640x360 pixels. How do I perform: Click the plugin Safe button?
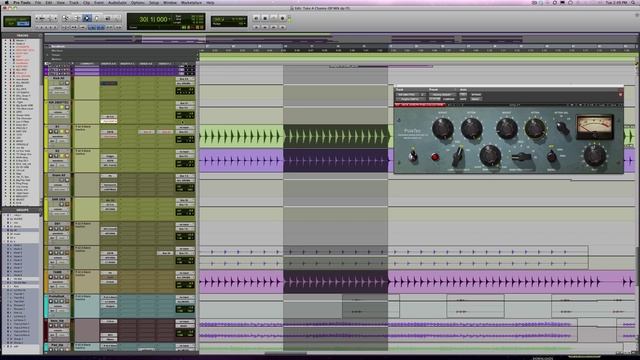point(463,99)
